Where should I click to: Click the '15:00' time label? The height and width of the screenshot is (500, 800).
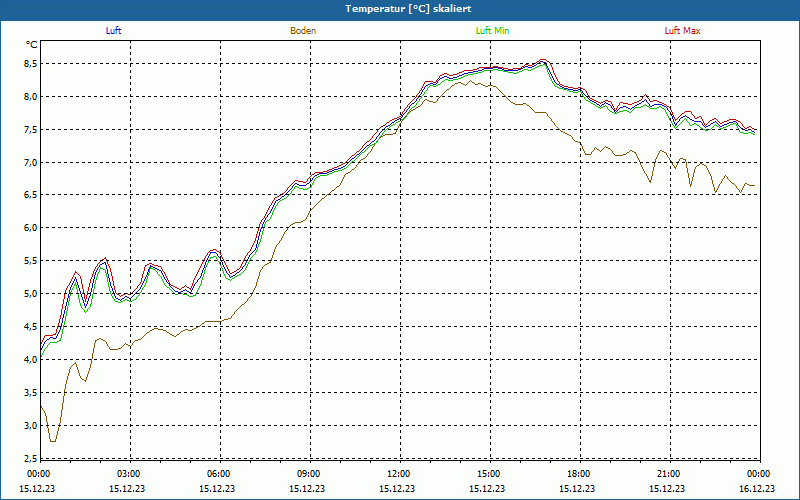tap(488, 474)
